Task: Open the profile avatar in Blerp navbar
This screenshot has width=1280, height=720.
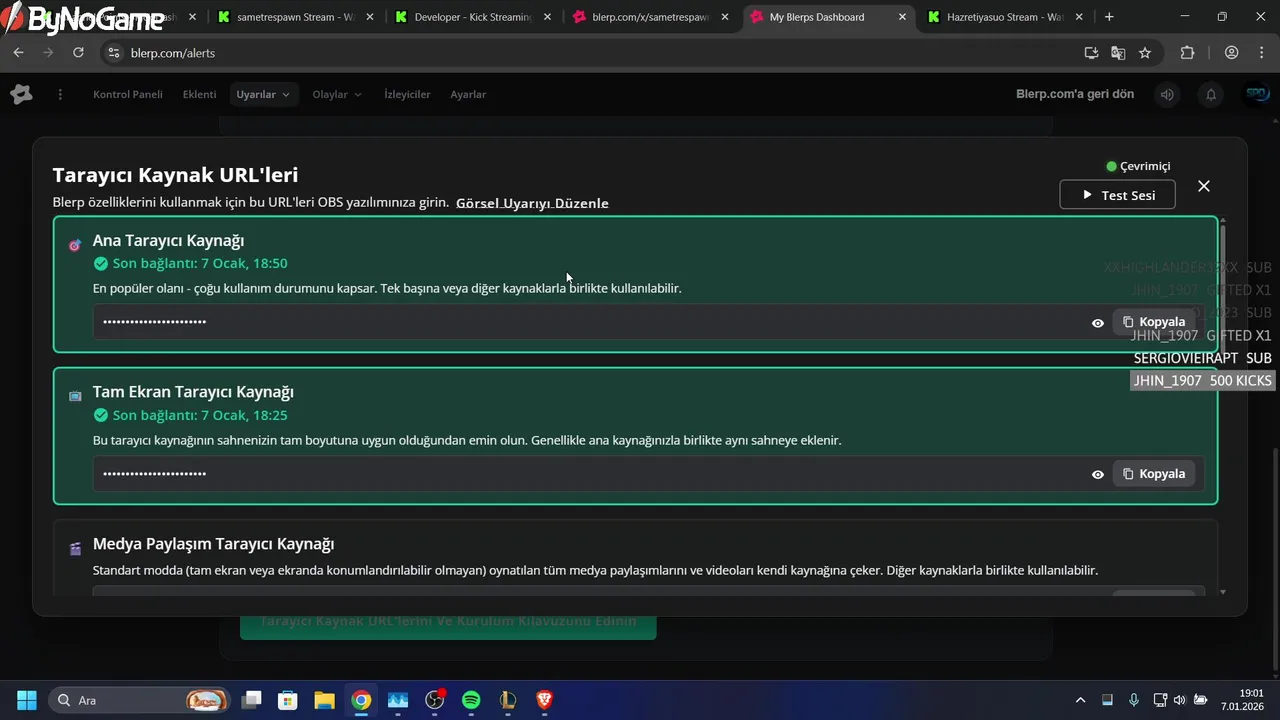Action: click(x=1256, y=94)
